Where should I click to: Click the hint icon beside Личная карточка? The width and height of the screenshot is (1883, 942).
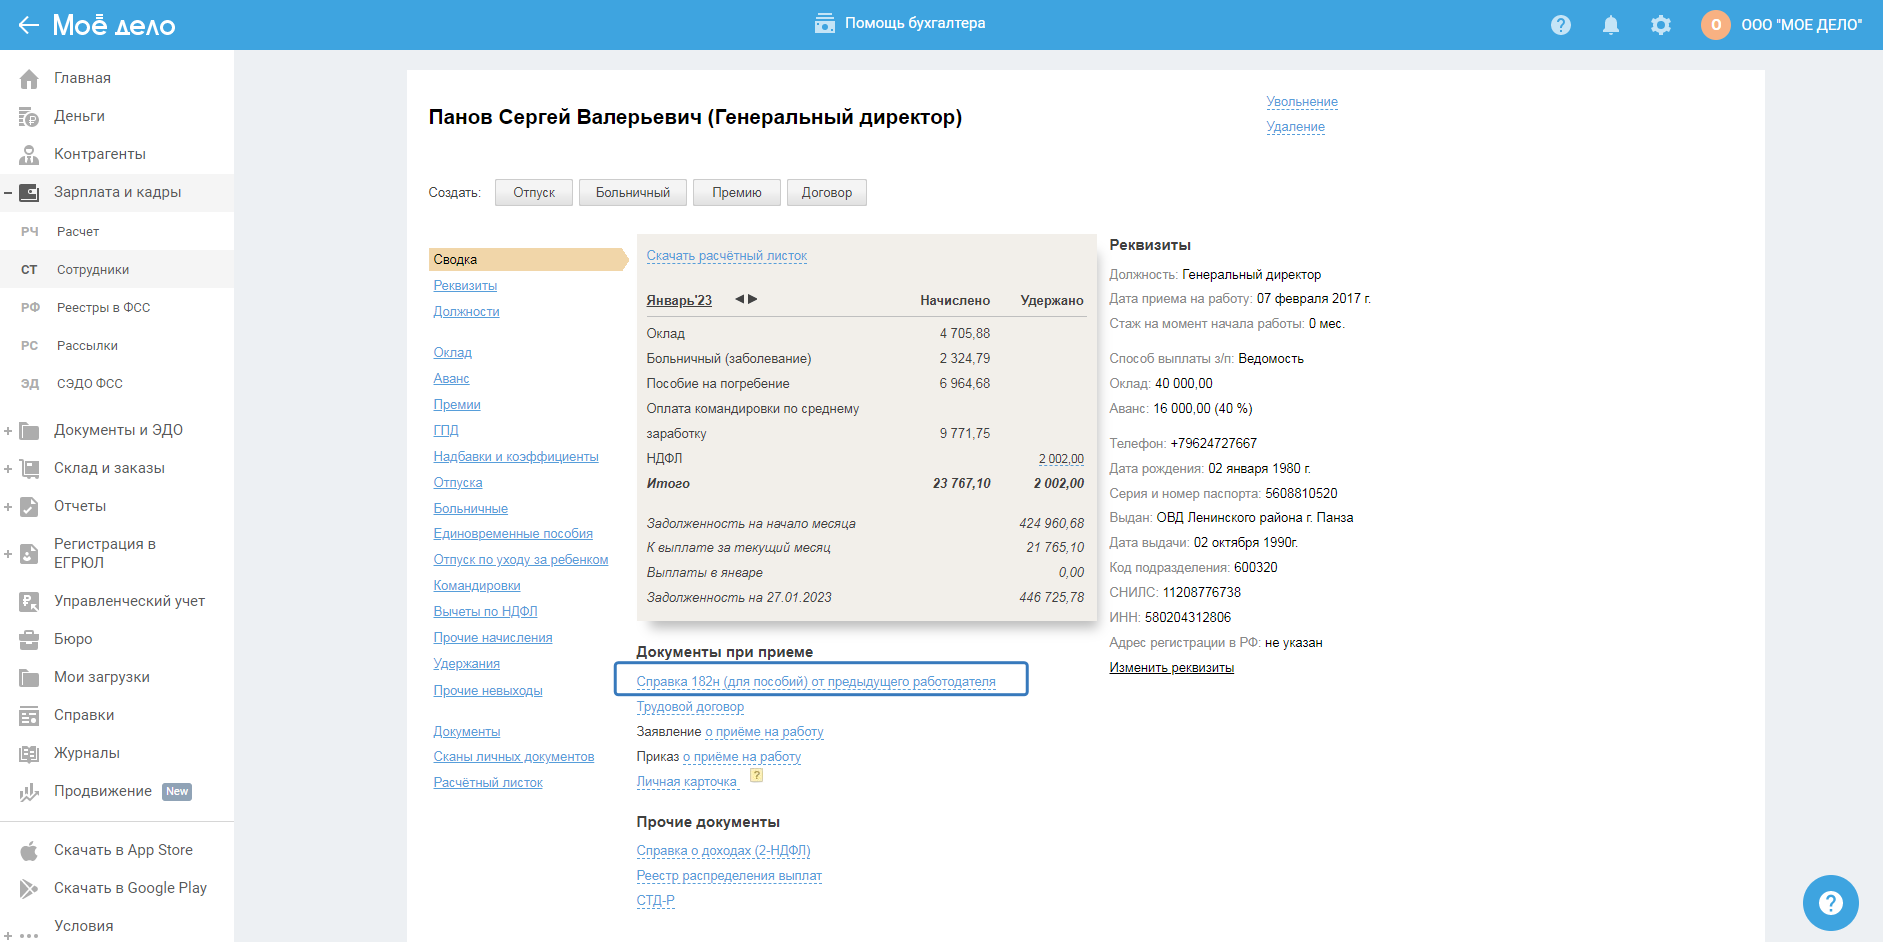click(757, 776)
